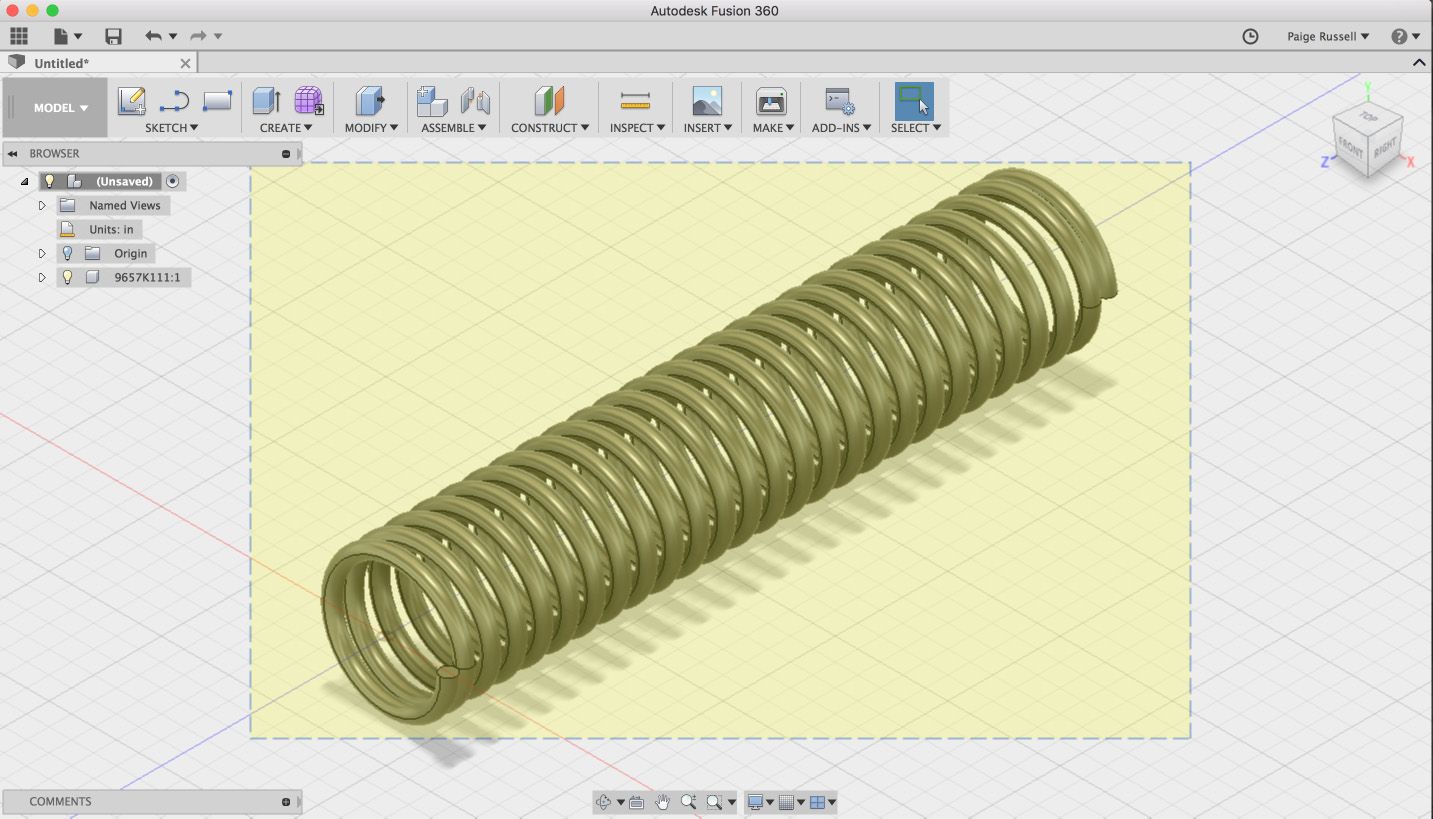Expand the 9657K111:1 component

42,277
